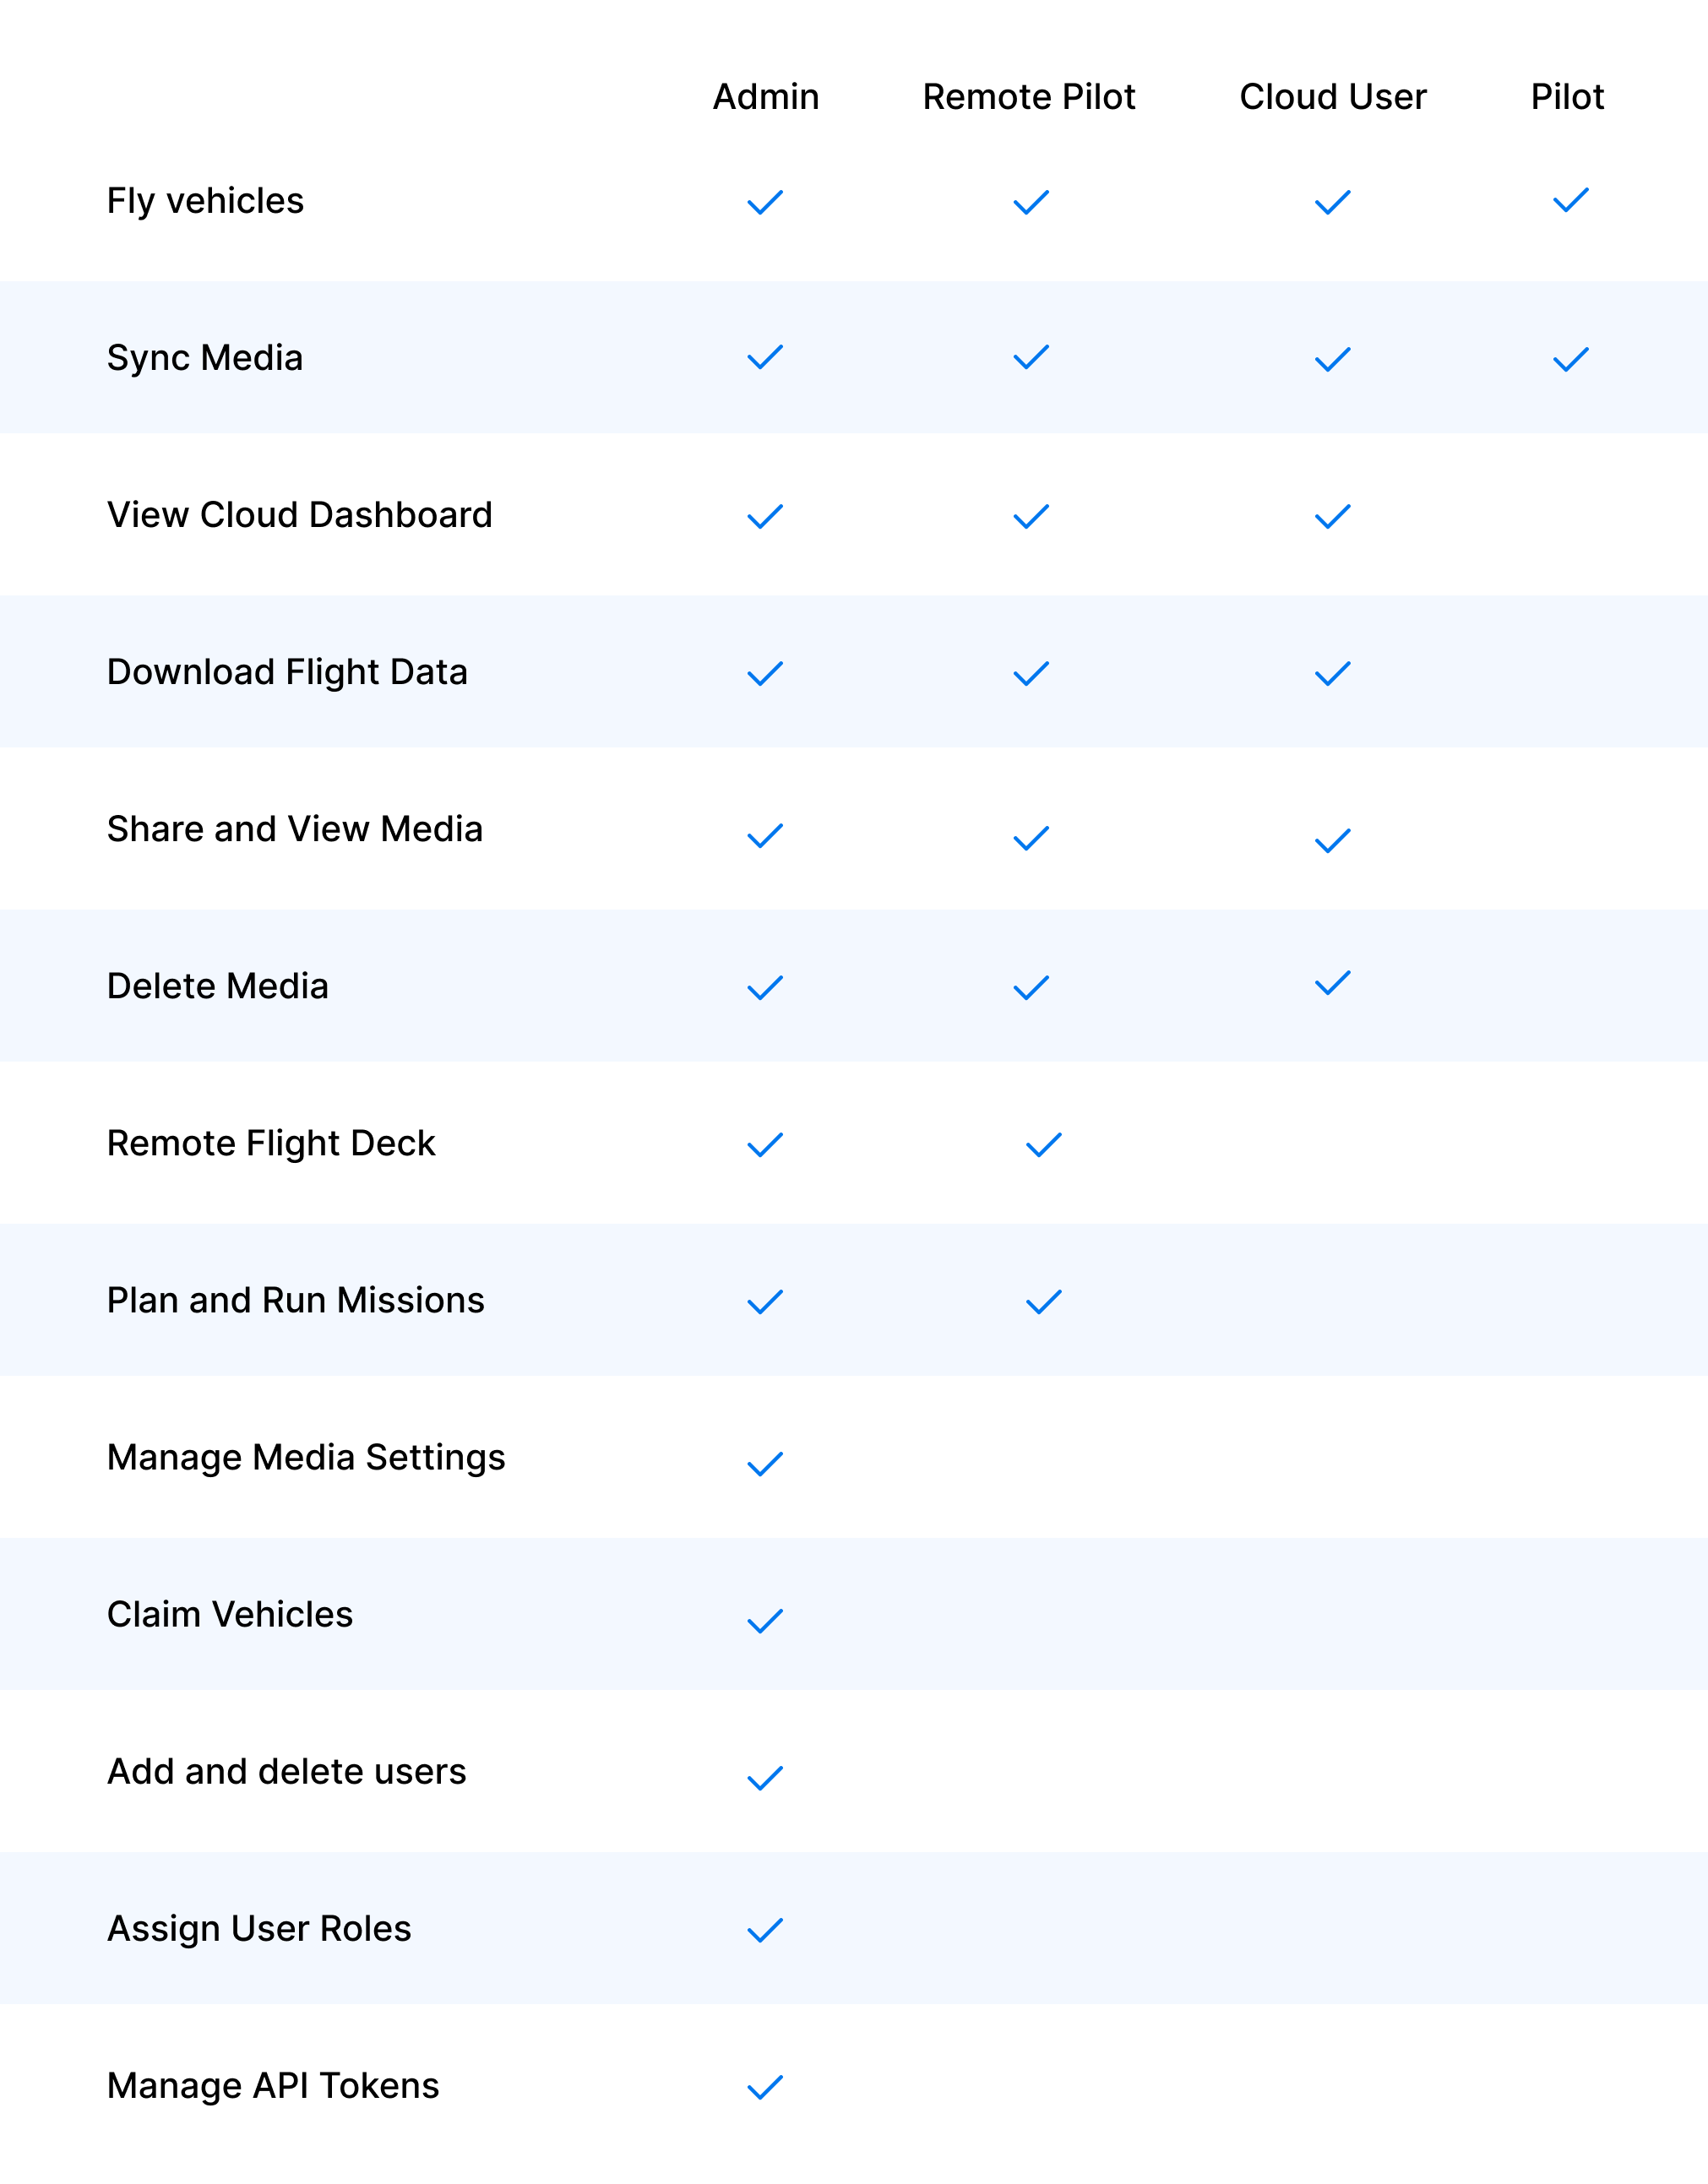This screenshot has height=2184, width=1708.
Task: Click Remote Pilot checkmark for Plan and Run Missions
Action: tap(1044, 1302)
